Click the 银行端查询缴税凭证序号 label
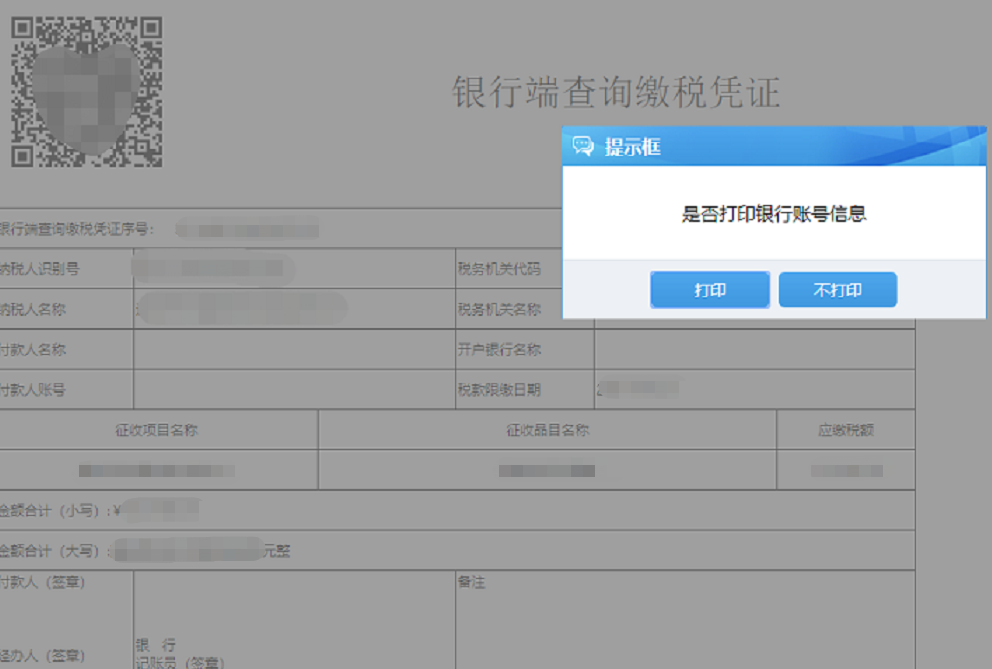992x669 pixels. coord(77,229)
